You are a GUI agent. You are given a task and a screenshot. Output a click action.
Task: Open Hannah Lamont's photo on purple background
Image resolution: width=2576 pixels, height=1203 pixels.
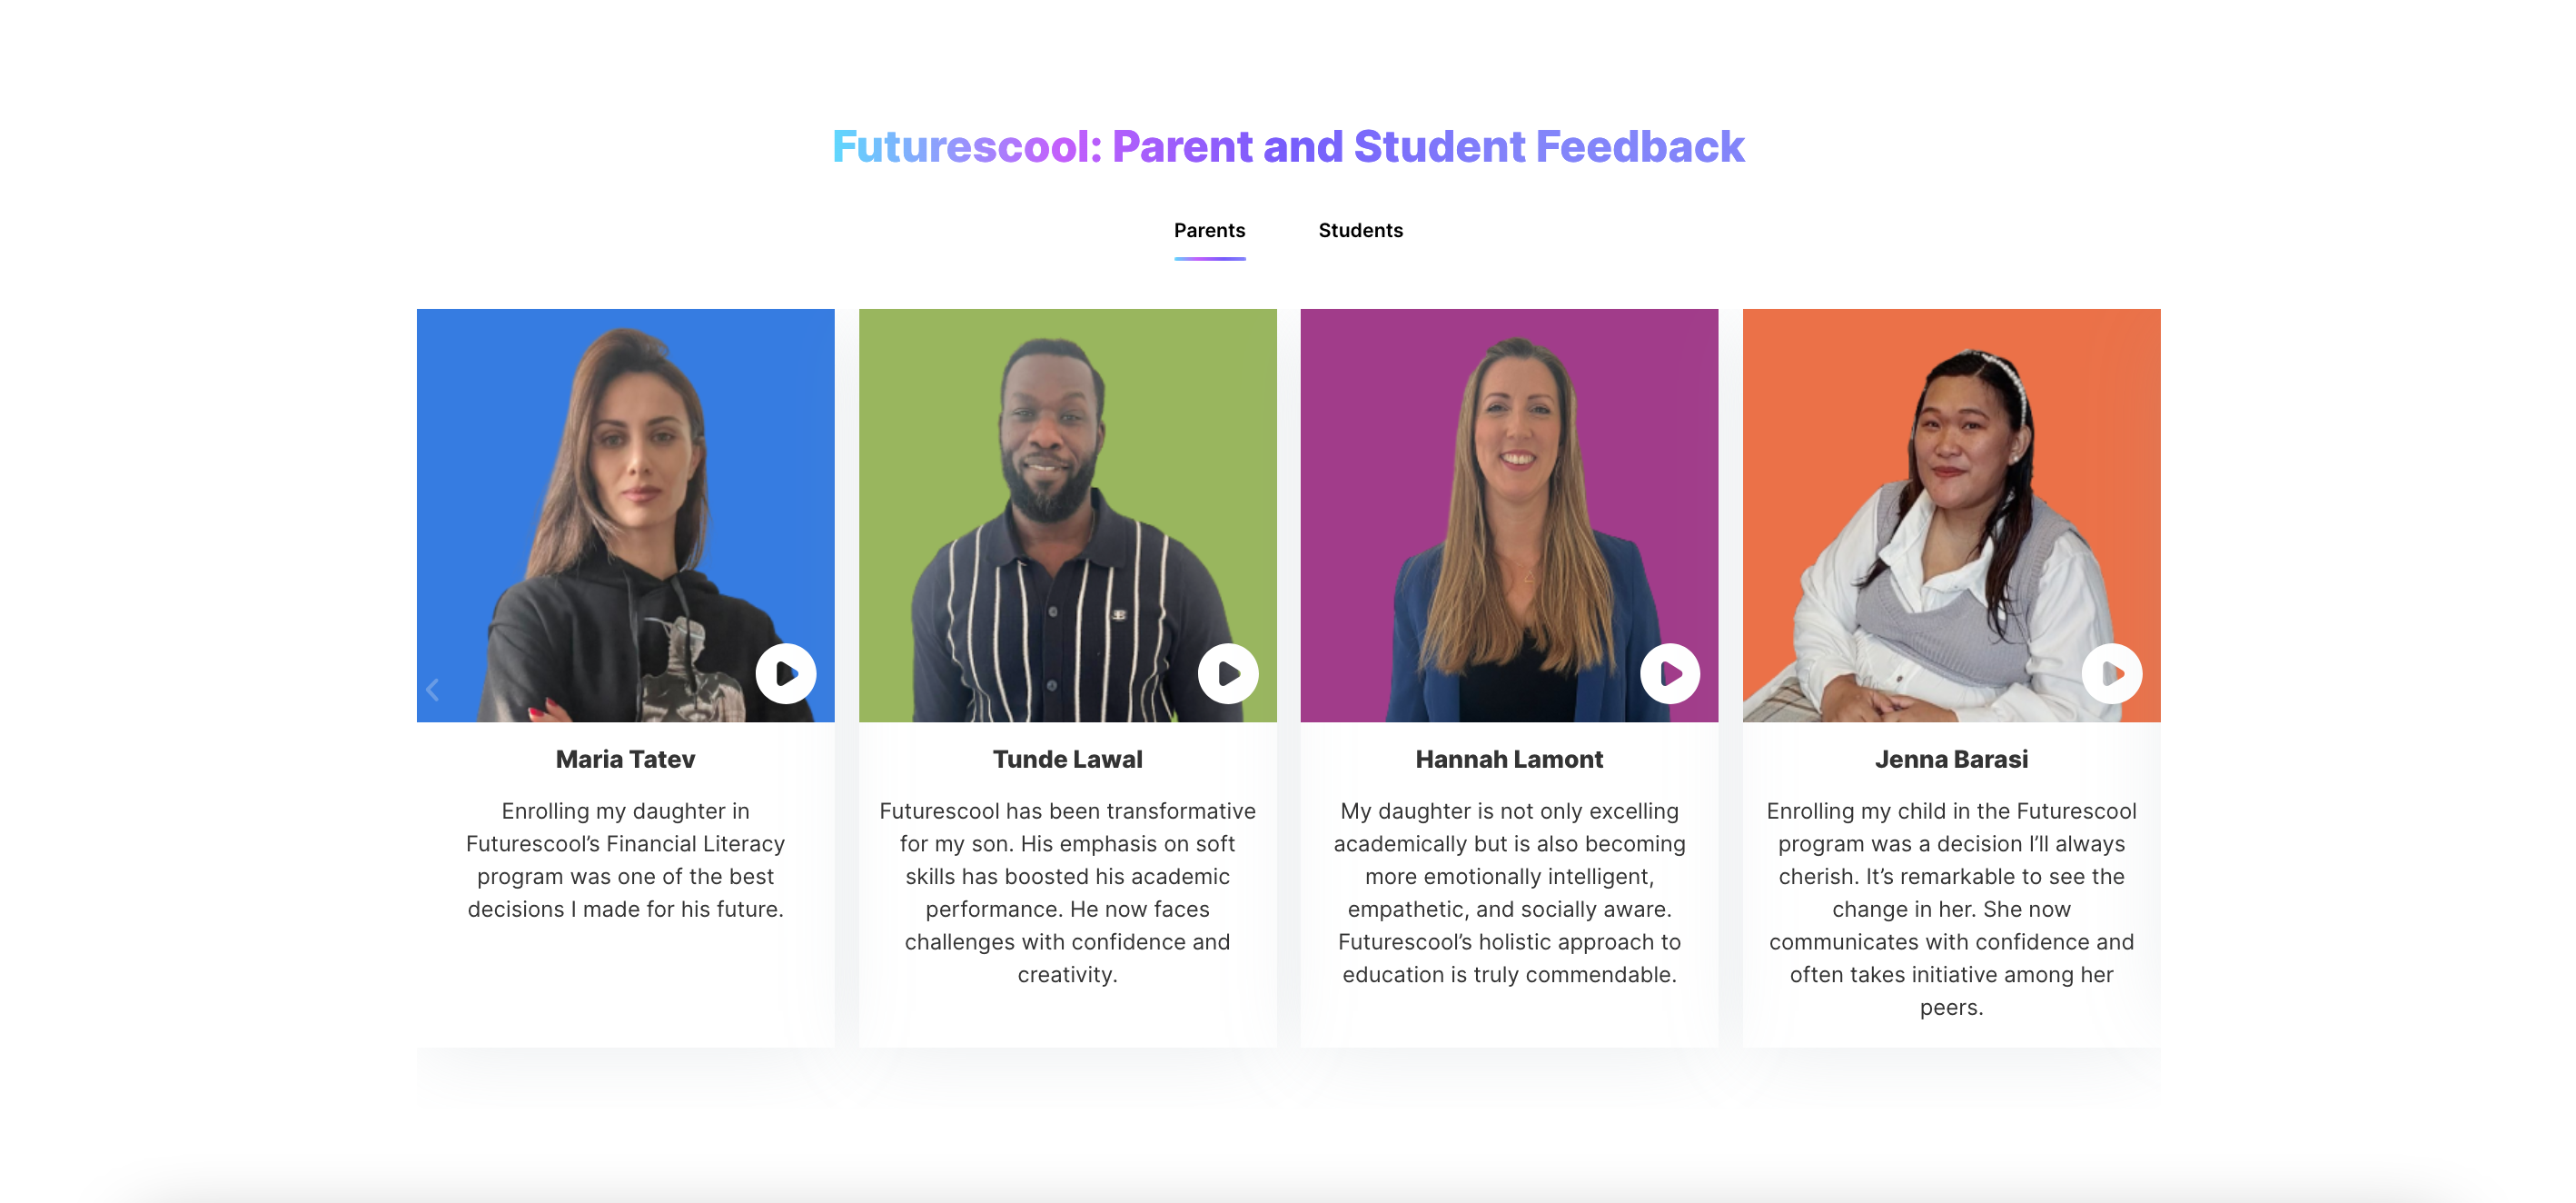tap(1509, 515)
